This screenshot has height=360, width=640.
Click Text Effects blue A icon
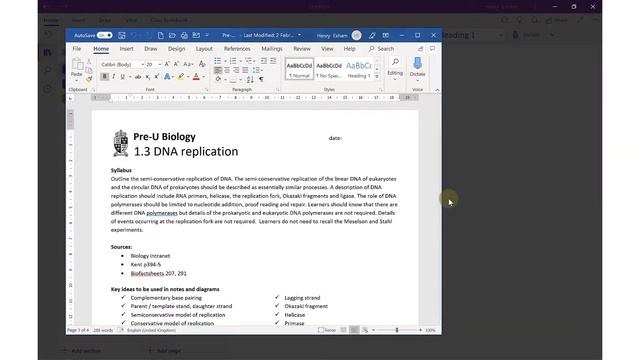167,77
